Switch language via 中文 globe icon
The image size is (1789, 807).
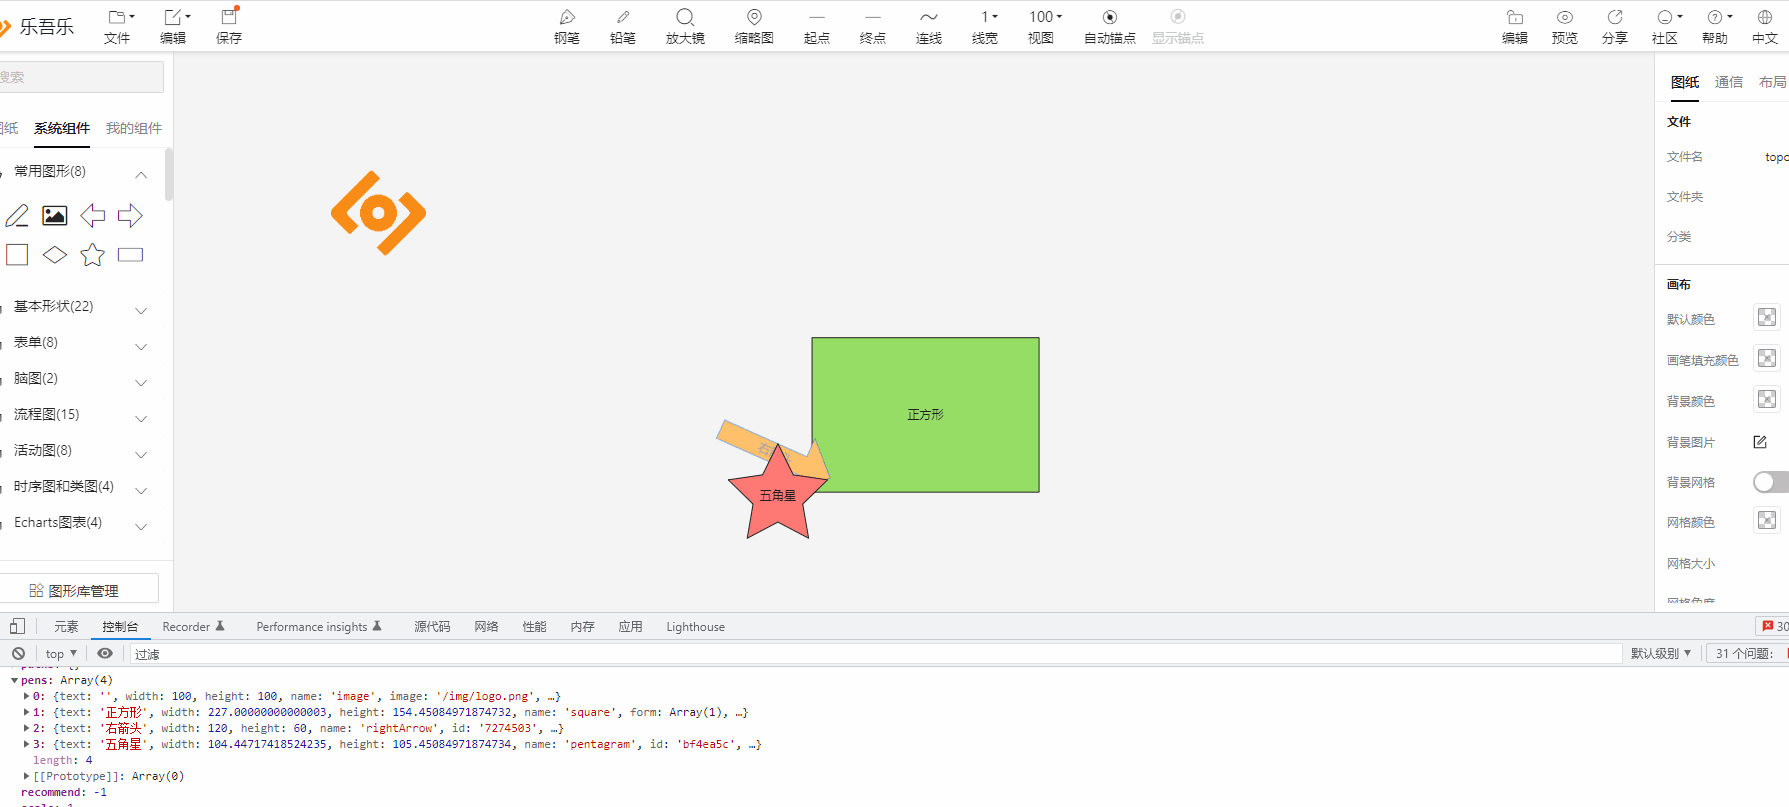(x=1765, y=27)
